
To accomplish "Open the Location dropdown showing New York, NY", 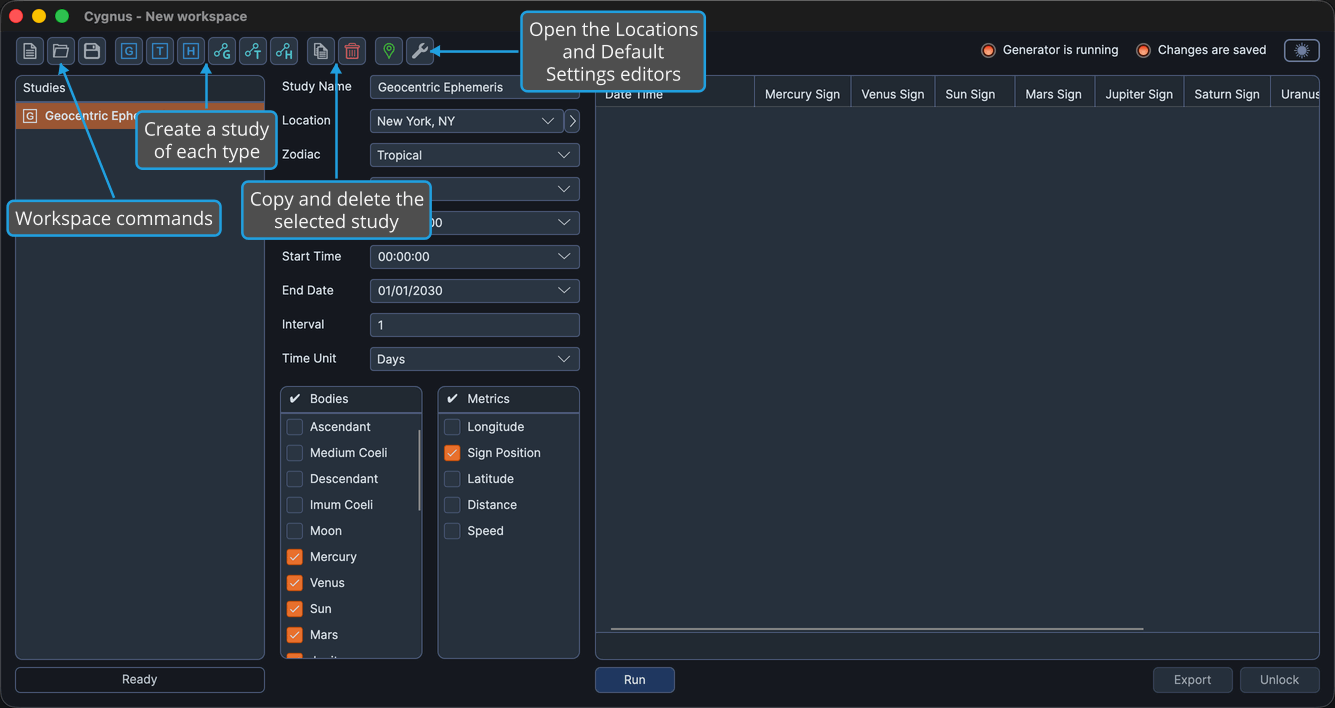I will (x=467, y=121).
